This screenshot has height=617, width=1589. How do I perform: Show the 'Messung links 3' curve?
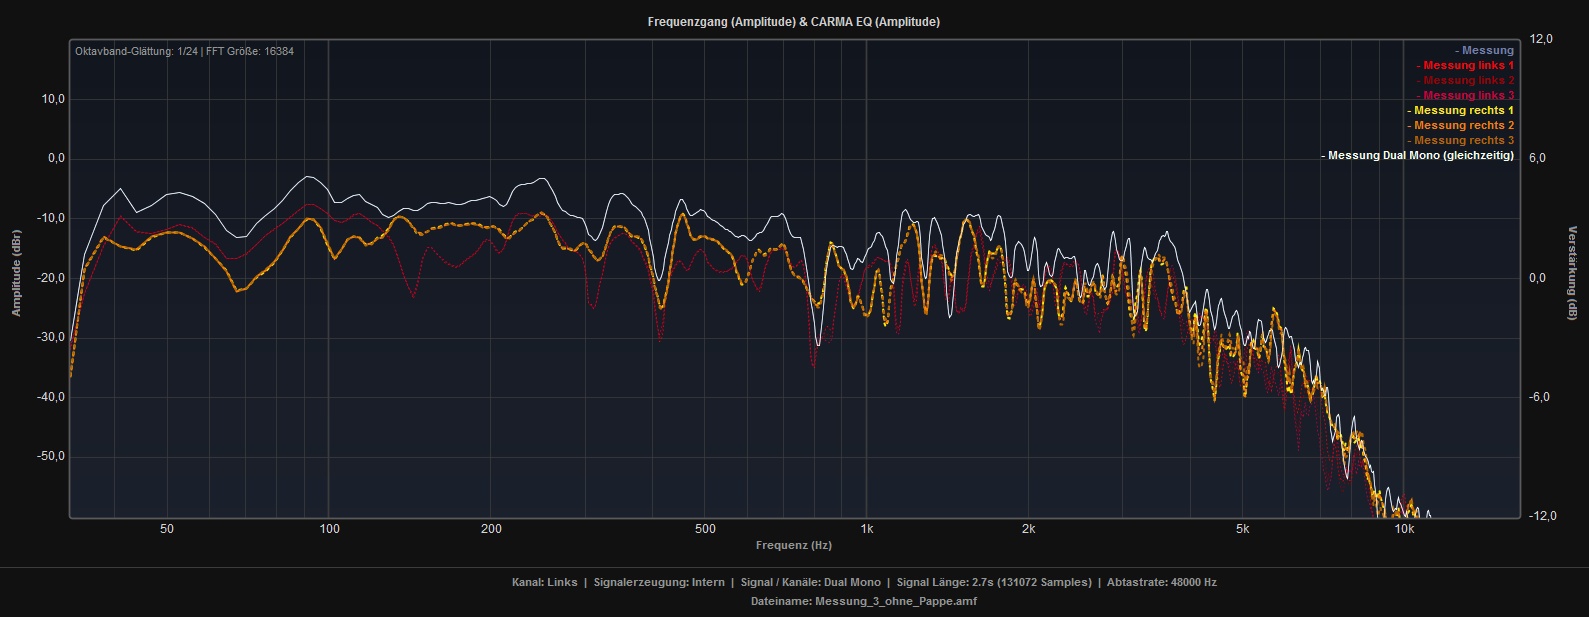coord(1467,95)
